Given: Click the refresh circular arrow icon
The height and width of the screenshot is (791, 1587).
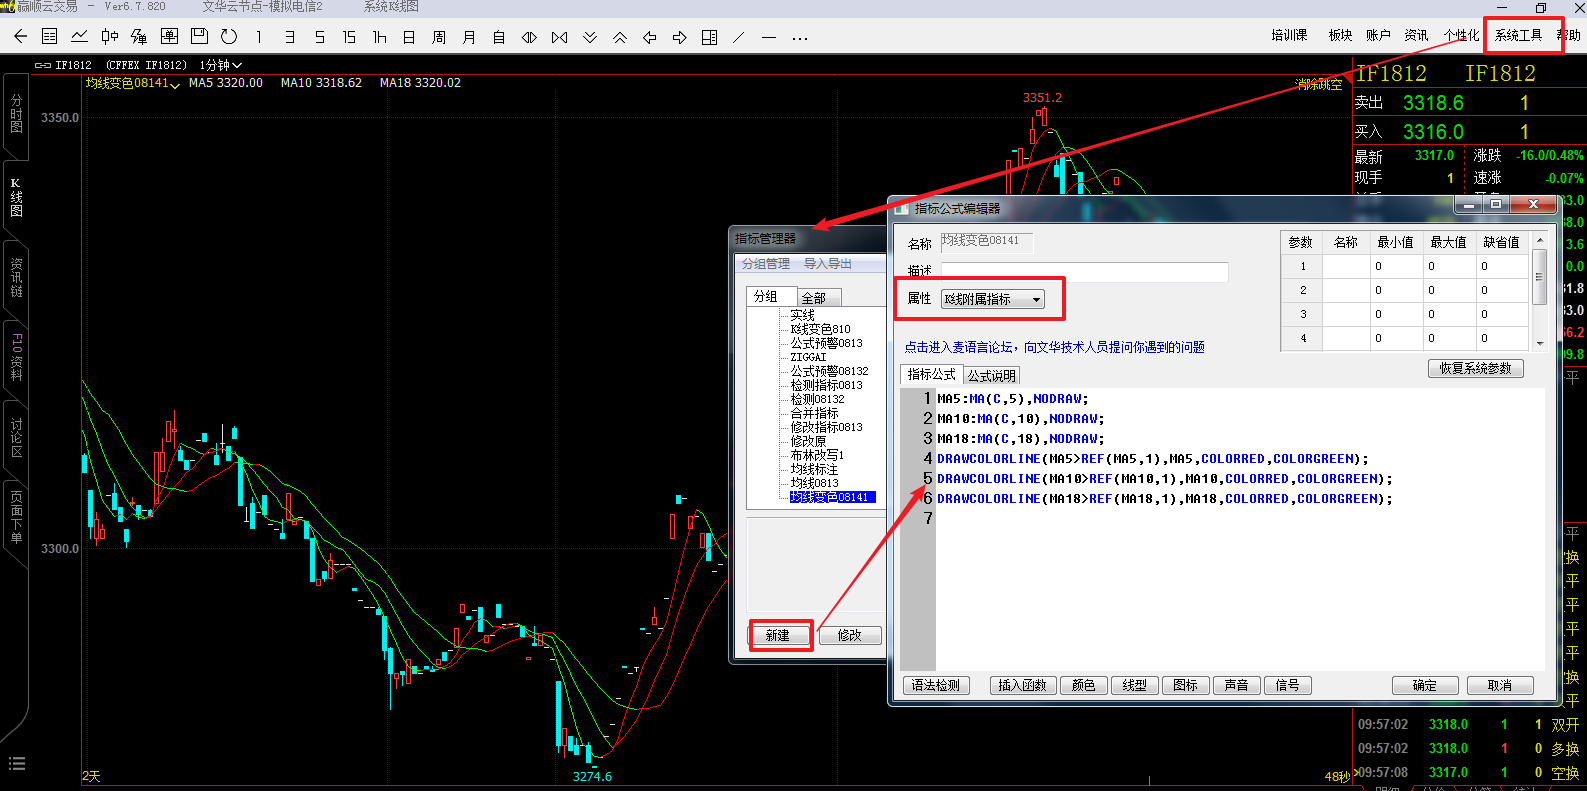Looking at the screenshot, I should click(229, 37).
